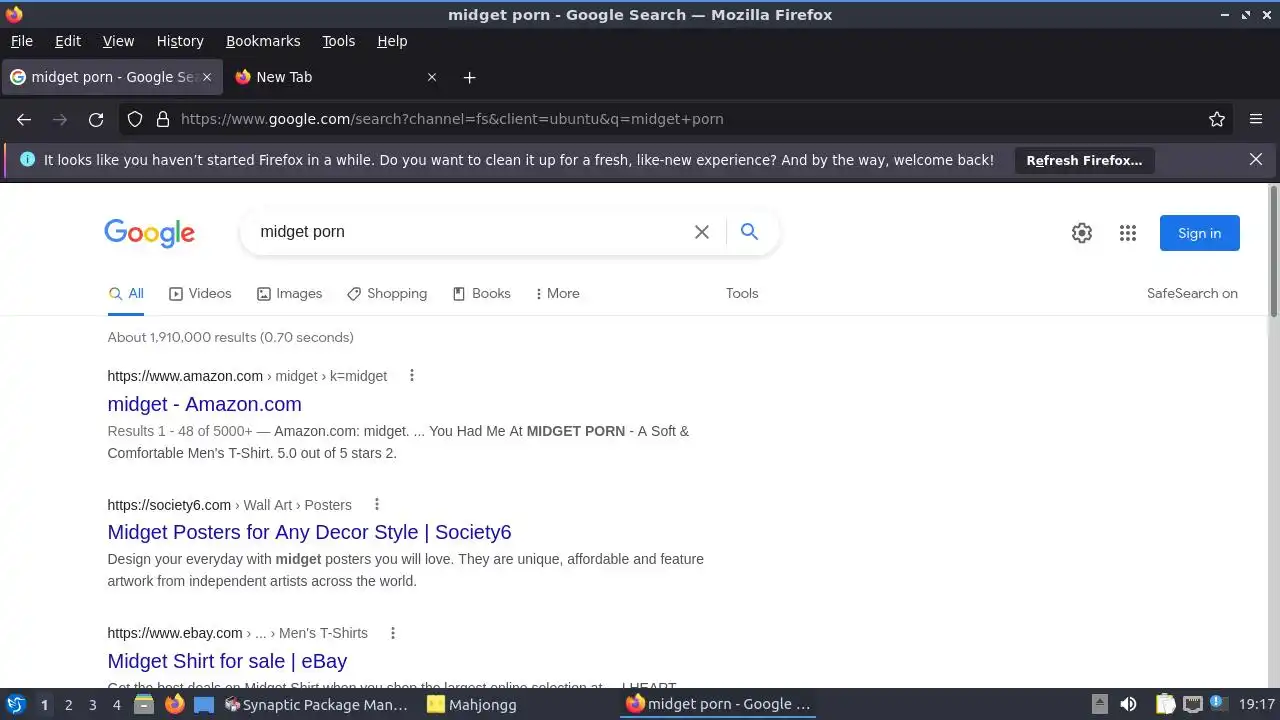Open the Google search Tools options
This screenshot has width=1280, height=720.
[742, 293]
